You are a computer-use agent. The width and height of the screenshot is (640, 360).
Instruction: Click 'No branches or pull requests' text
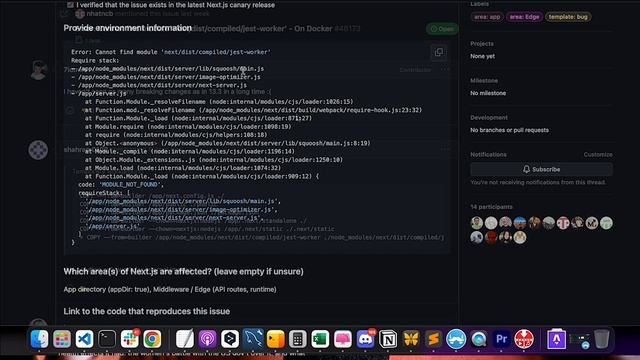coord(509,130)
